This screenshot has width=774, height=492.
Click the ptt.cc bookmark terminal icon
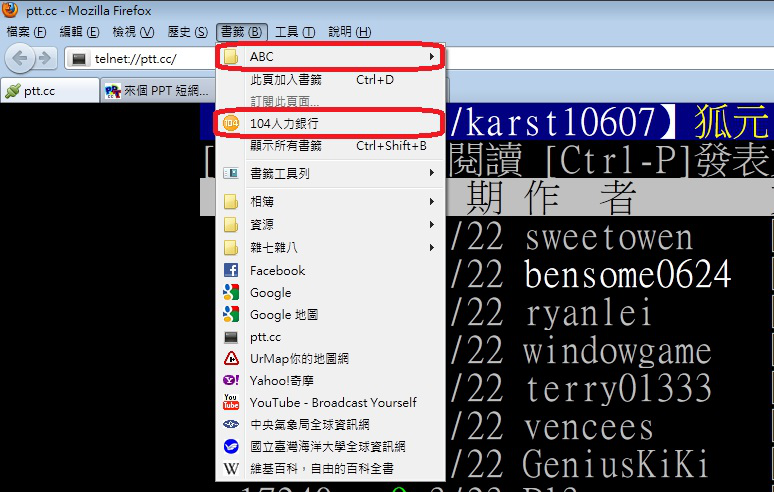231,337
